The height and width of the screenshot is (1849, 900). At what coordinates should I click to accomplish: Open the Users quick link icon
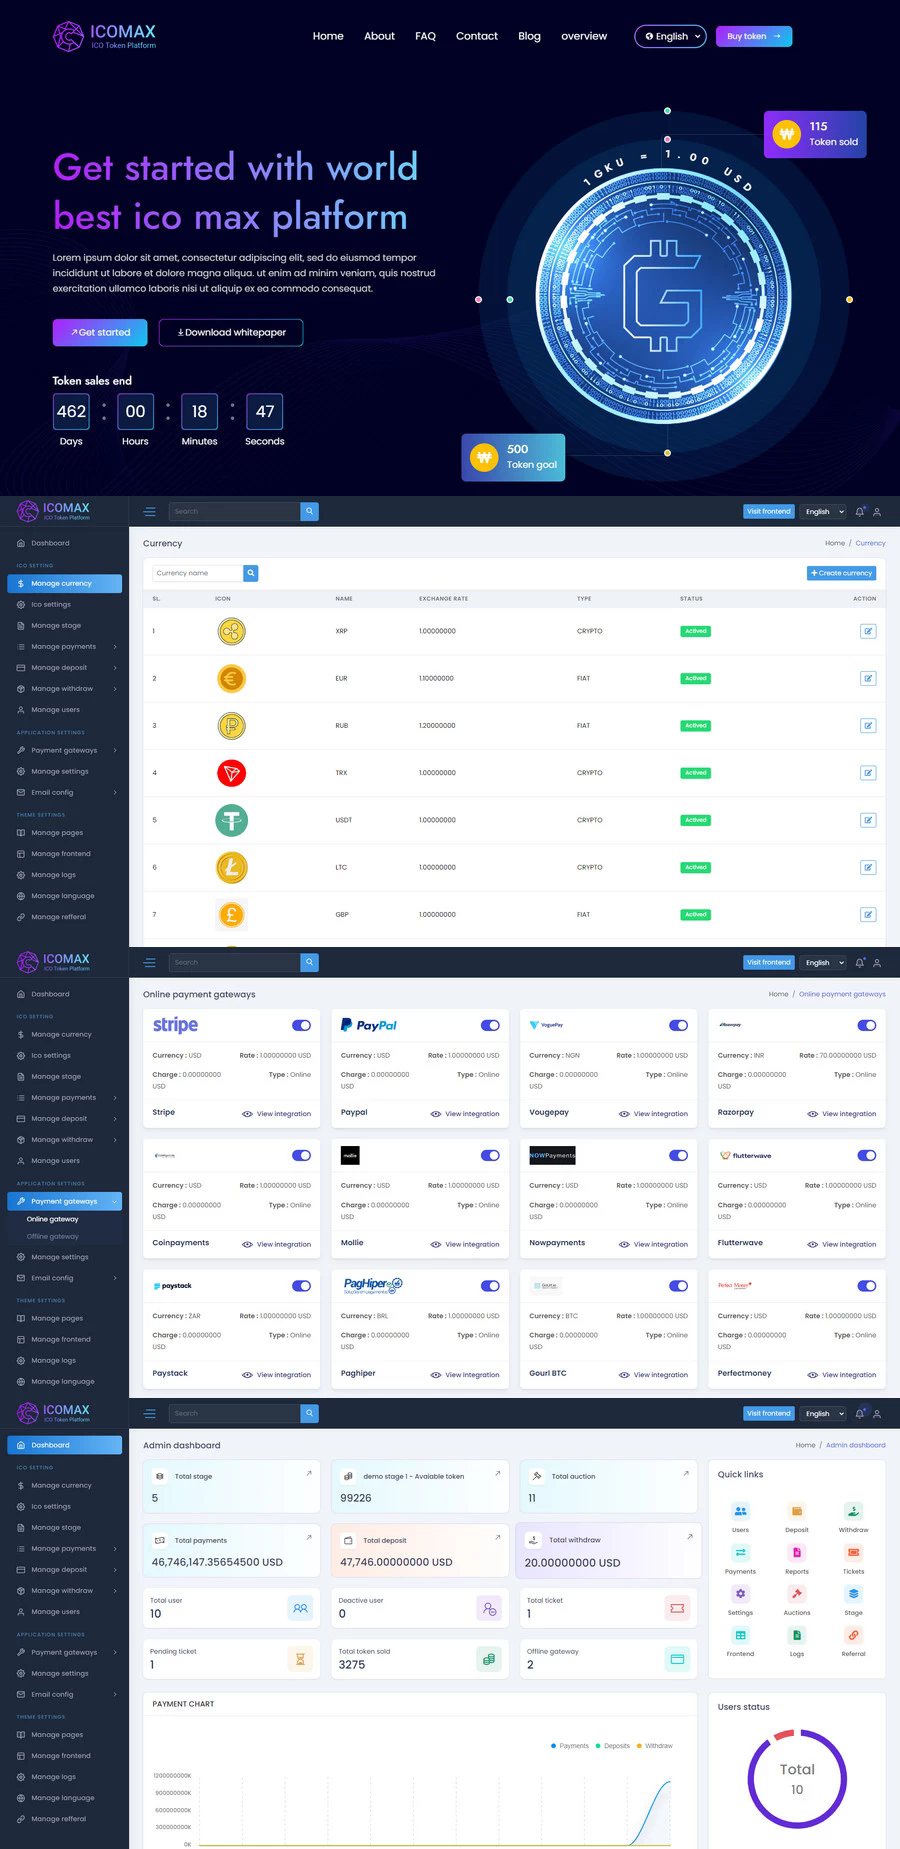(740, 1512)
